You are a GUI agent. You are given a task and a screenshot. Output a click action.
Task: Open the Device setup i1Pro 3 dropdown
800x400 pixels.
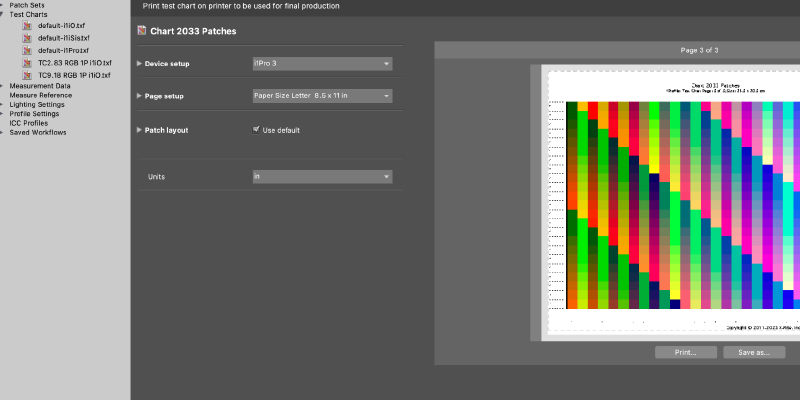click(x=322, y=64)
